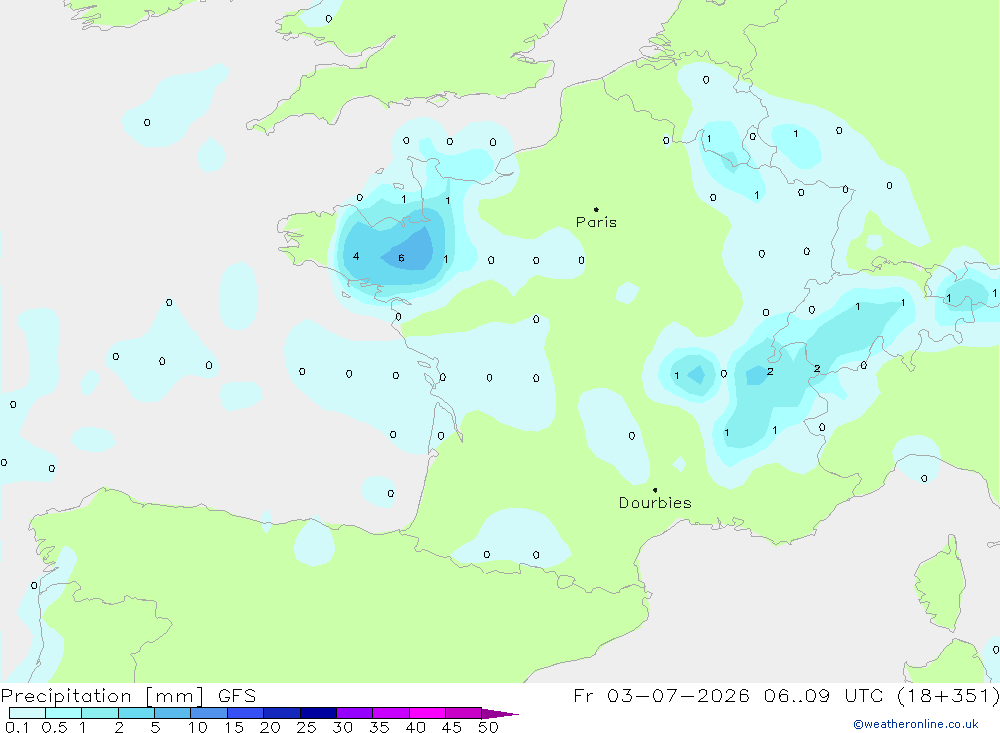Click the '4' precipitation value over Brittany
Viewport: 1000px width, 733px height.
pyautogui.click(x=356, y=256)
